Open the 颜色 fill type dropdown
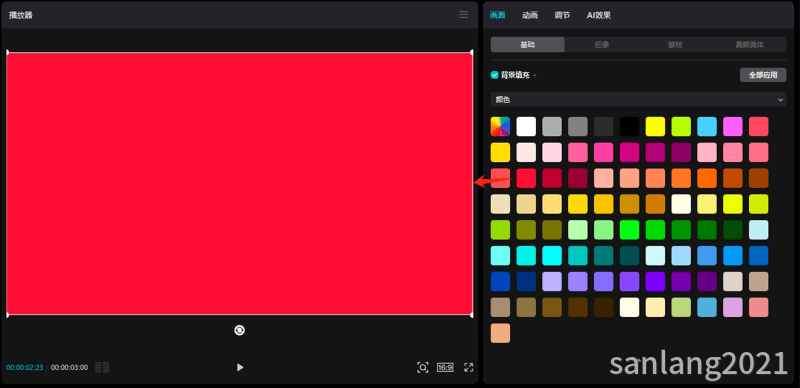800x388 pixels. tap(638, 100)
